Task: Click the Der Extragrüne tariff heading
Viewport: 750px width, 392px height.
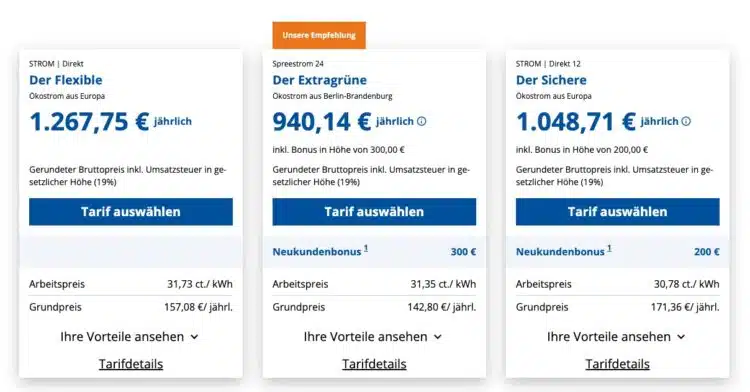Action: coord(320,80)
